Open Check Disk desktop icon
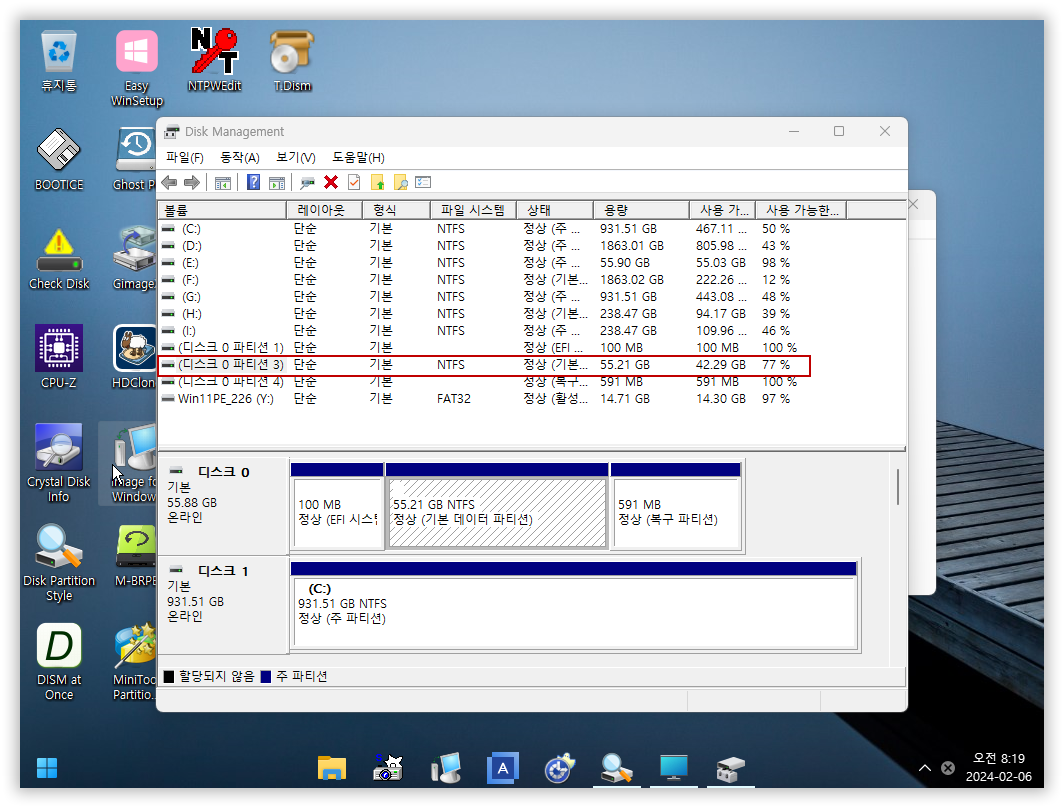This screenshot has width=1064, height=808. 59,259
